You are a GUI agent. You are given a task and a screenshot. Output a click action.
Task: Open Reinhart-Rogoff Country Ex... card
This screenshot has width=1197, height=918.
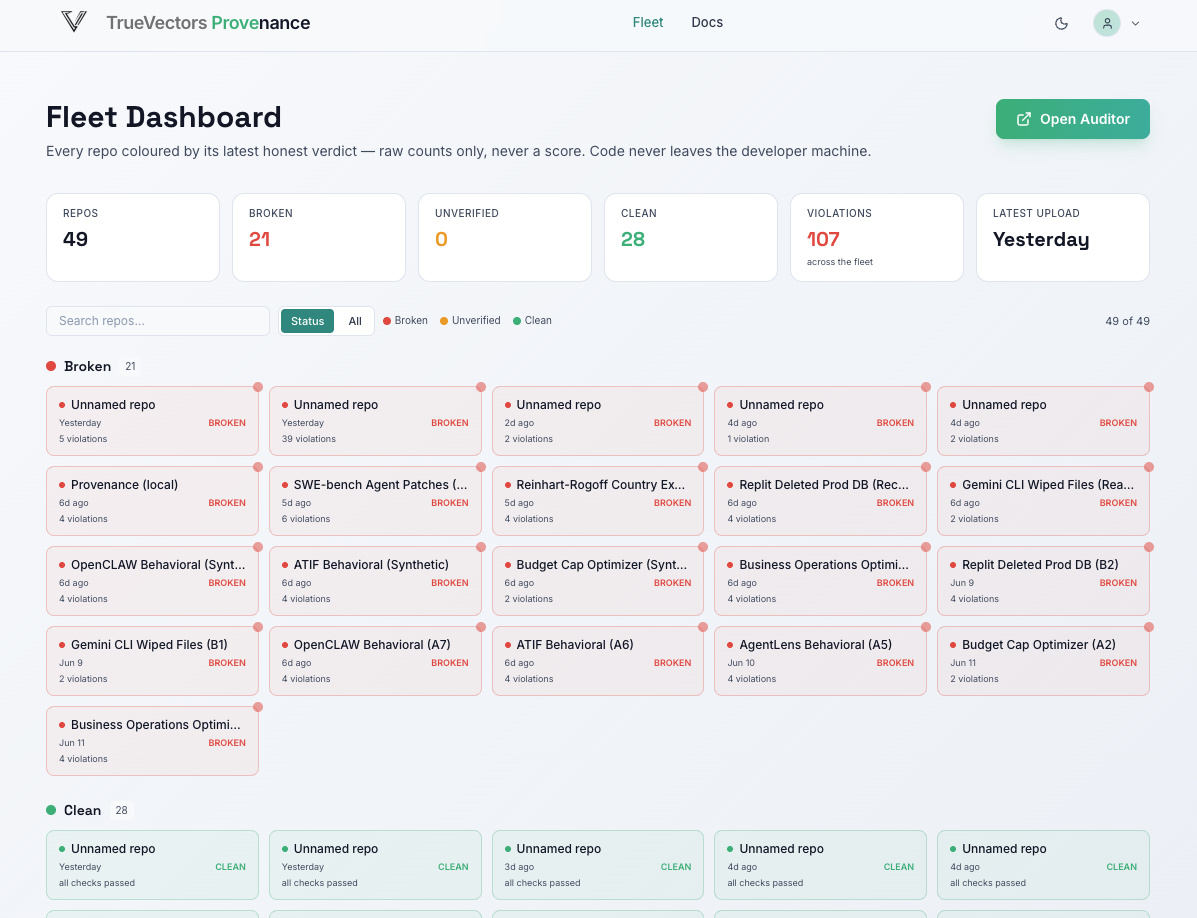[x=598, y=501]
